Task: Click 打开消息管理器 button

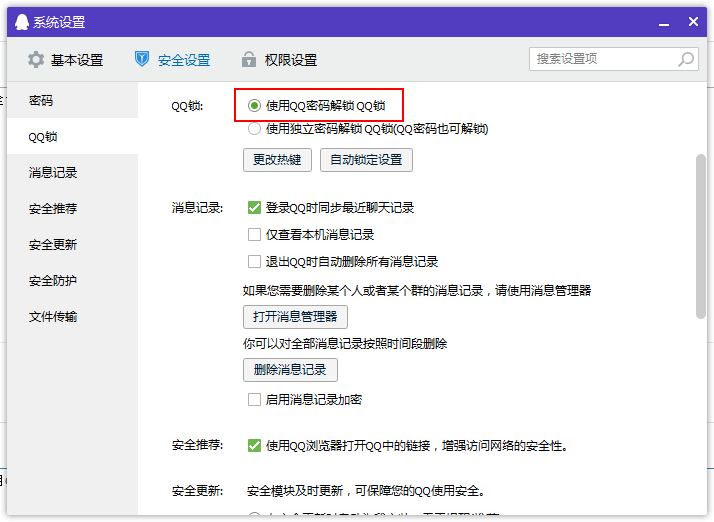Action: tap(295, 317)
